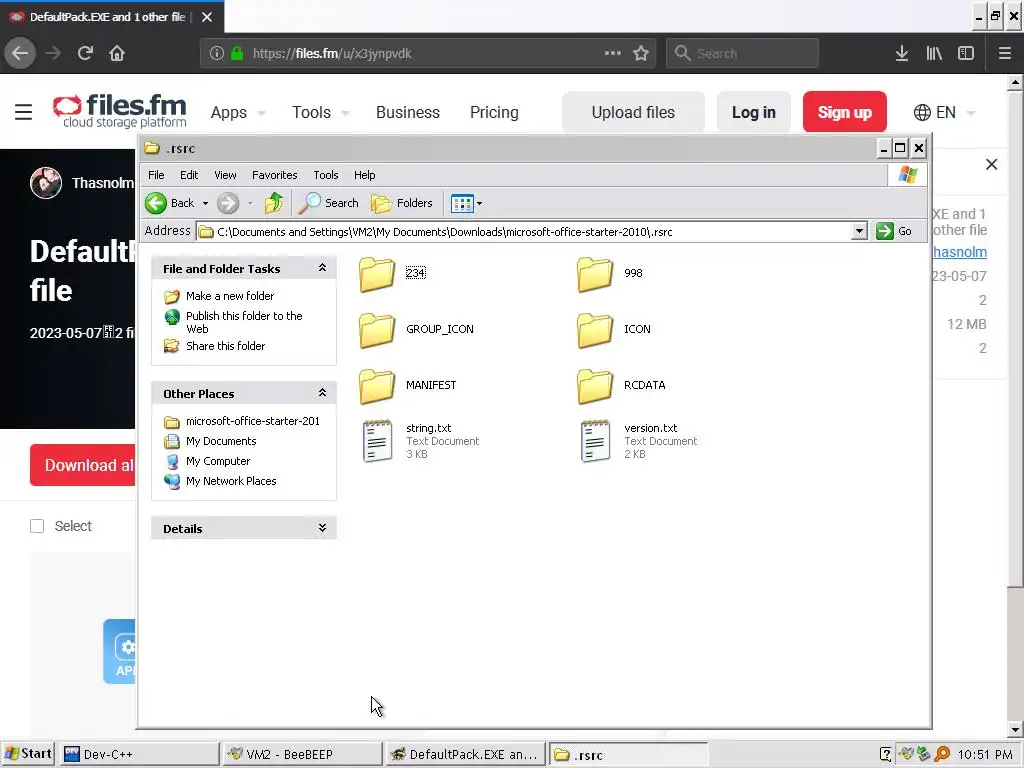
Task: Click the Upload files button
Action: tap(633, 112)
